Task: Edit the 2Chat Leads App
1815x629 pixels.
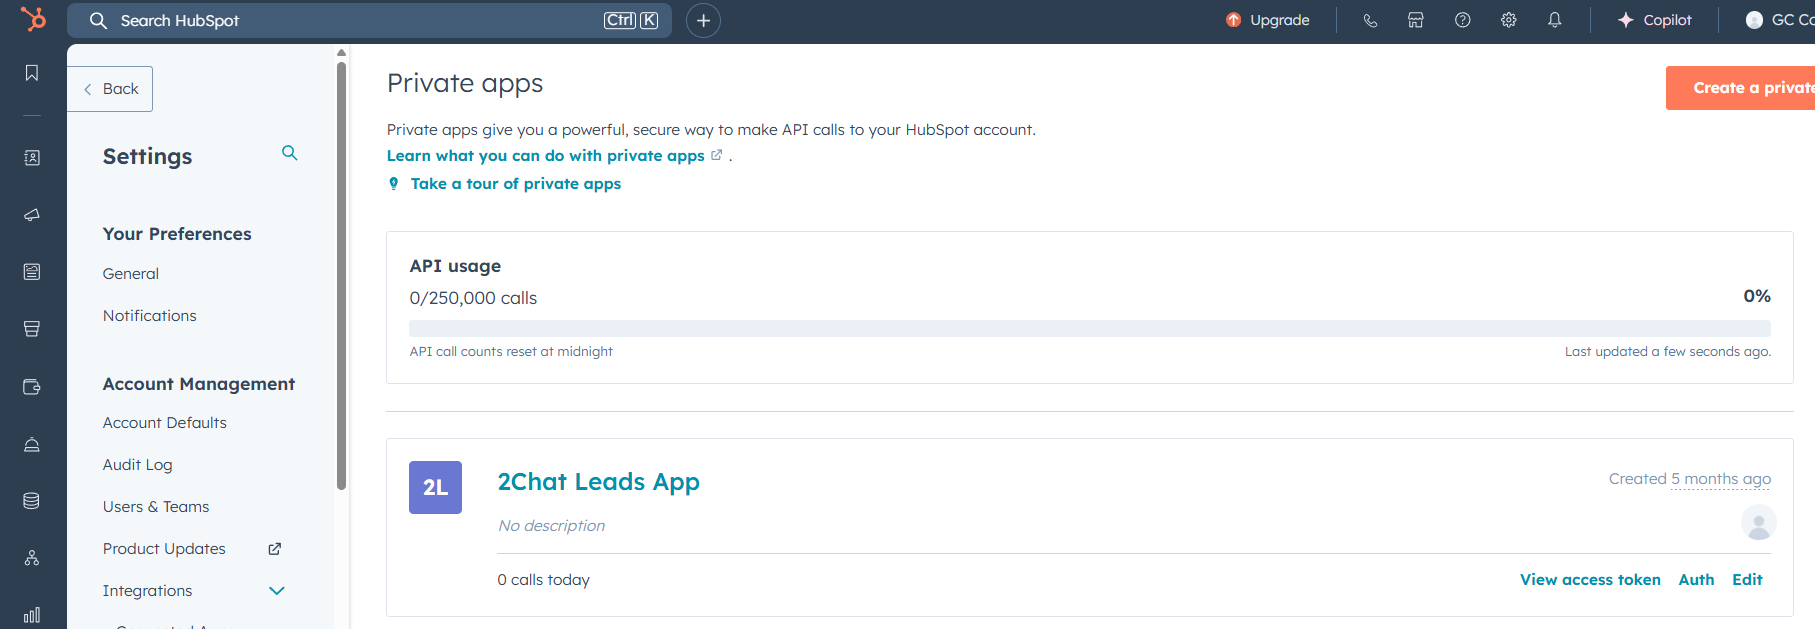Action: point(1747,580)
